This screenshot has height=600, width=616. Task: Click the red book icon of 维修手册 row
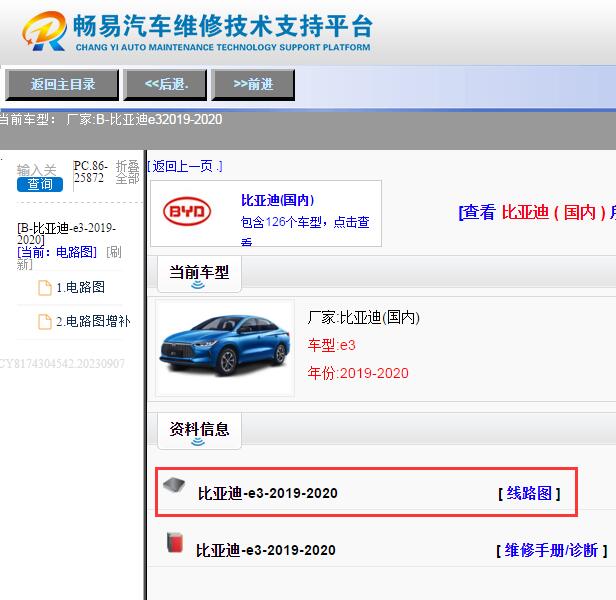(x=175, y=543)
